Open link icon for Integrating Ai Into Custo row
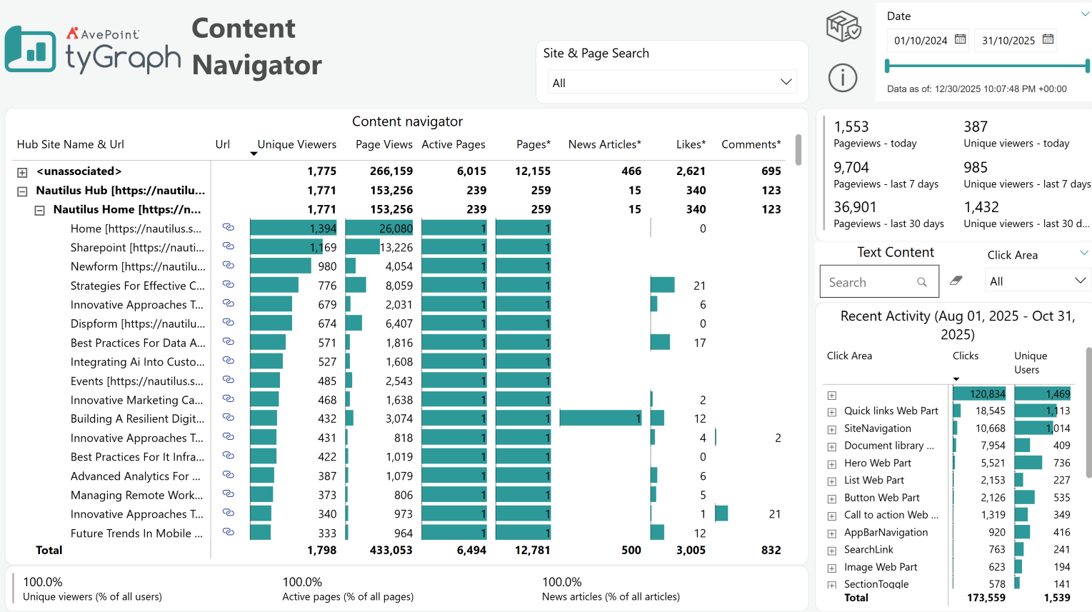 tap(228, 361)
